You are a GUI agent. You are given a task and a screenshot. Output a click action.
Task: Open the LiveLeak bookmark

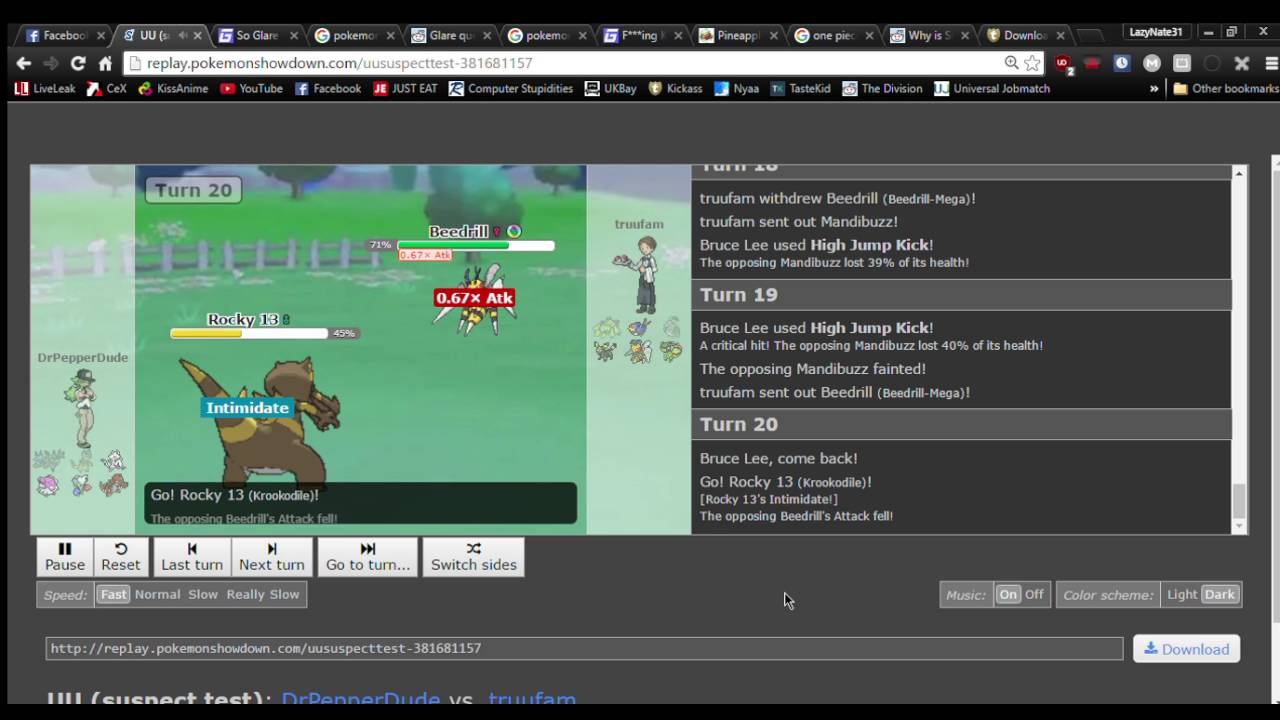(x=45, y=89)
